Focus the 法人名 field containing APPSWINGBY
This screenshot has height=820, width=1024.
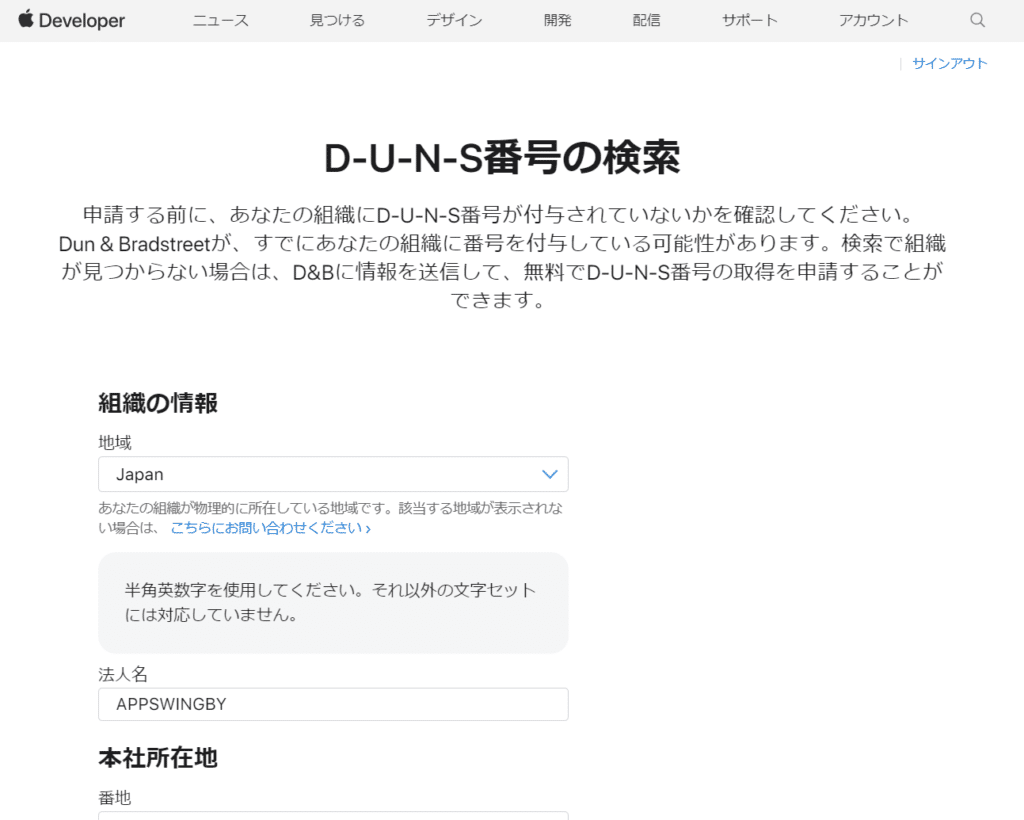pyautogui.click(x=333, y=704)
